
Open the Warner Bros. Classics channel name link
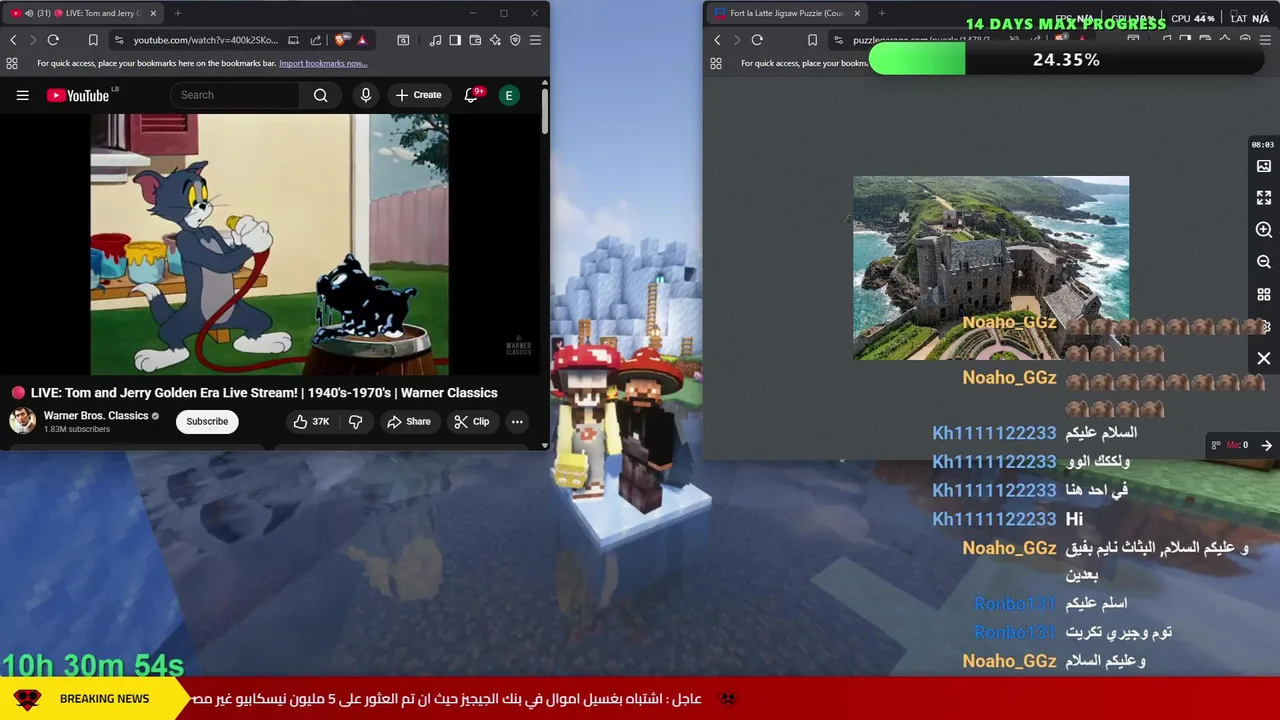pos(96,415)
